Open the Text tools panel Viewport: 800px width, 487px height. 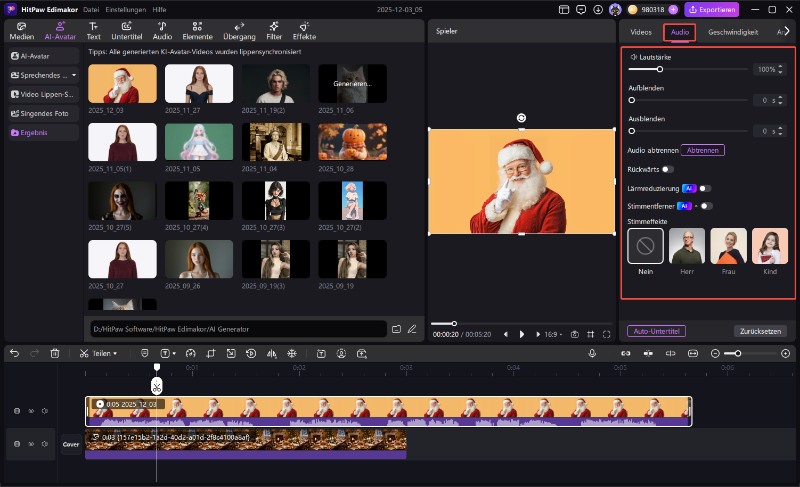click(93, 31)
